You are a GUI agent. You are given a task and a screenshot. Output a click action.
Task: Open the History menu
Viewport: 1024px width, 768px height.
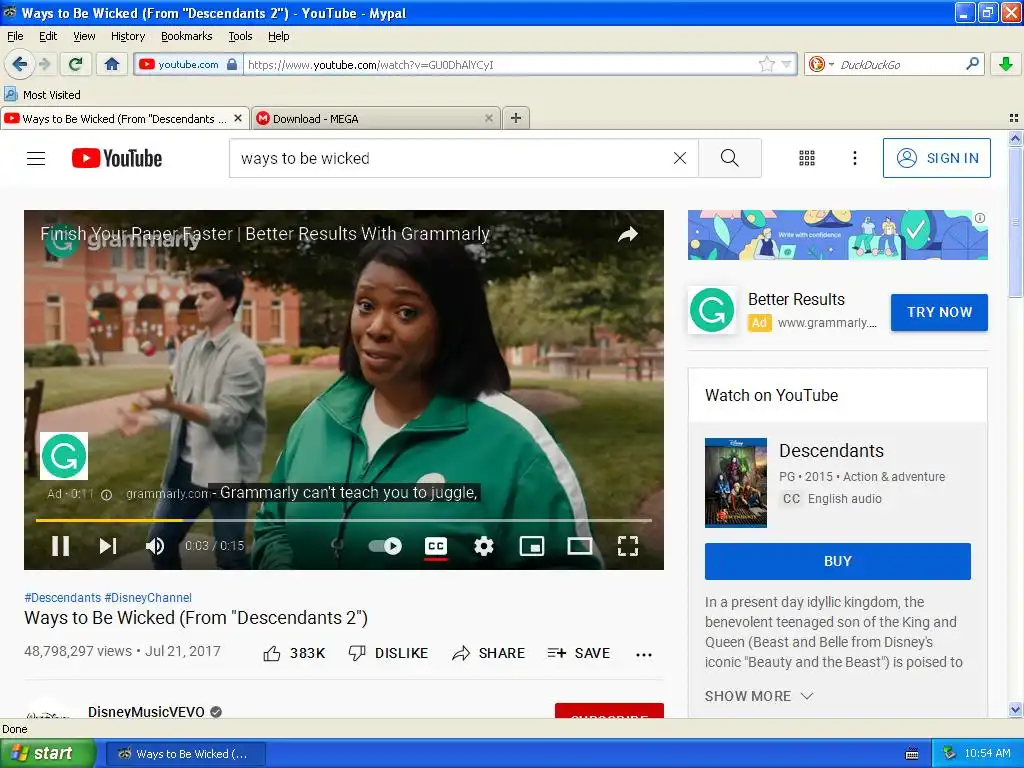[x=128, y=36]
